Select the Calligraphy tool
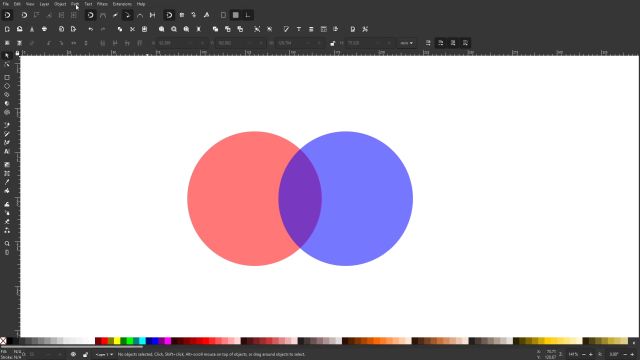 click(x=7, y=143)
